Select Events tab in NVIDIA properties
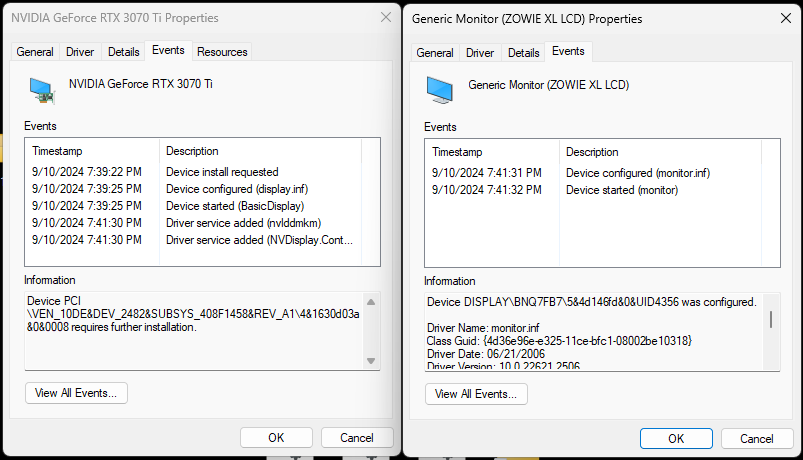 168,50
